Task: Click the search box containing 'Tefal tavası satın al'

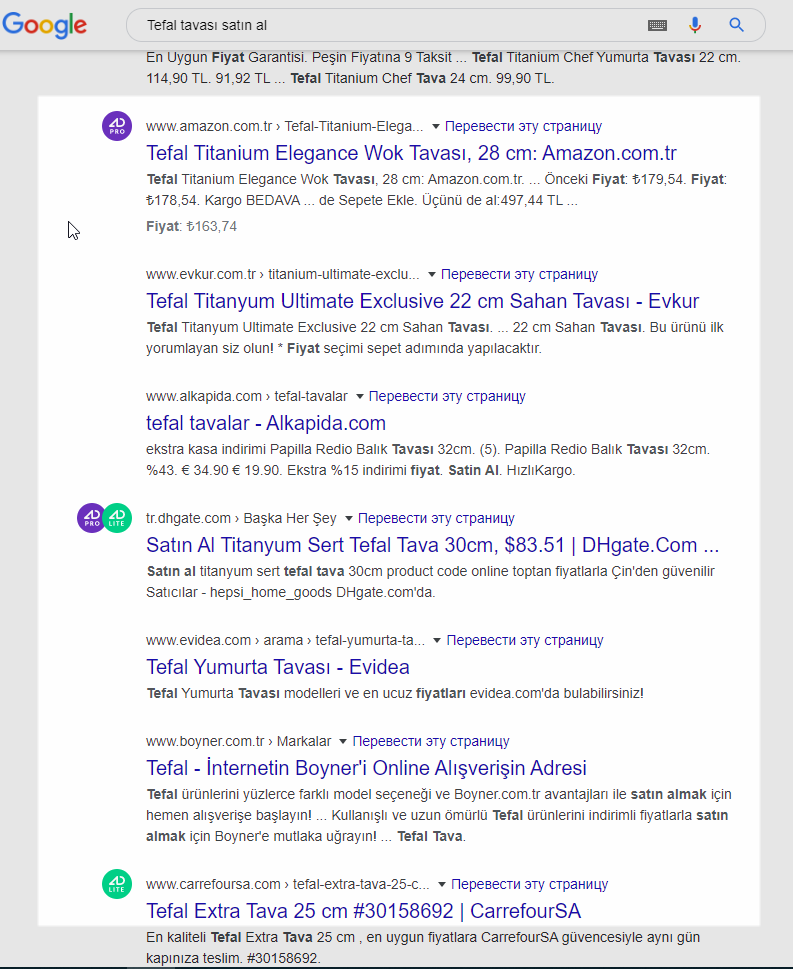Action: [x=390, y=25]
